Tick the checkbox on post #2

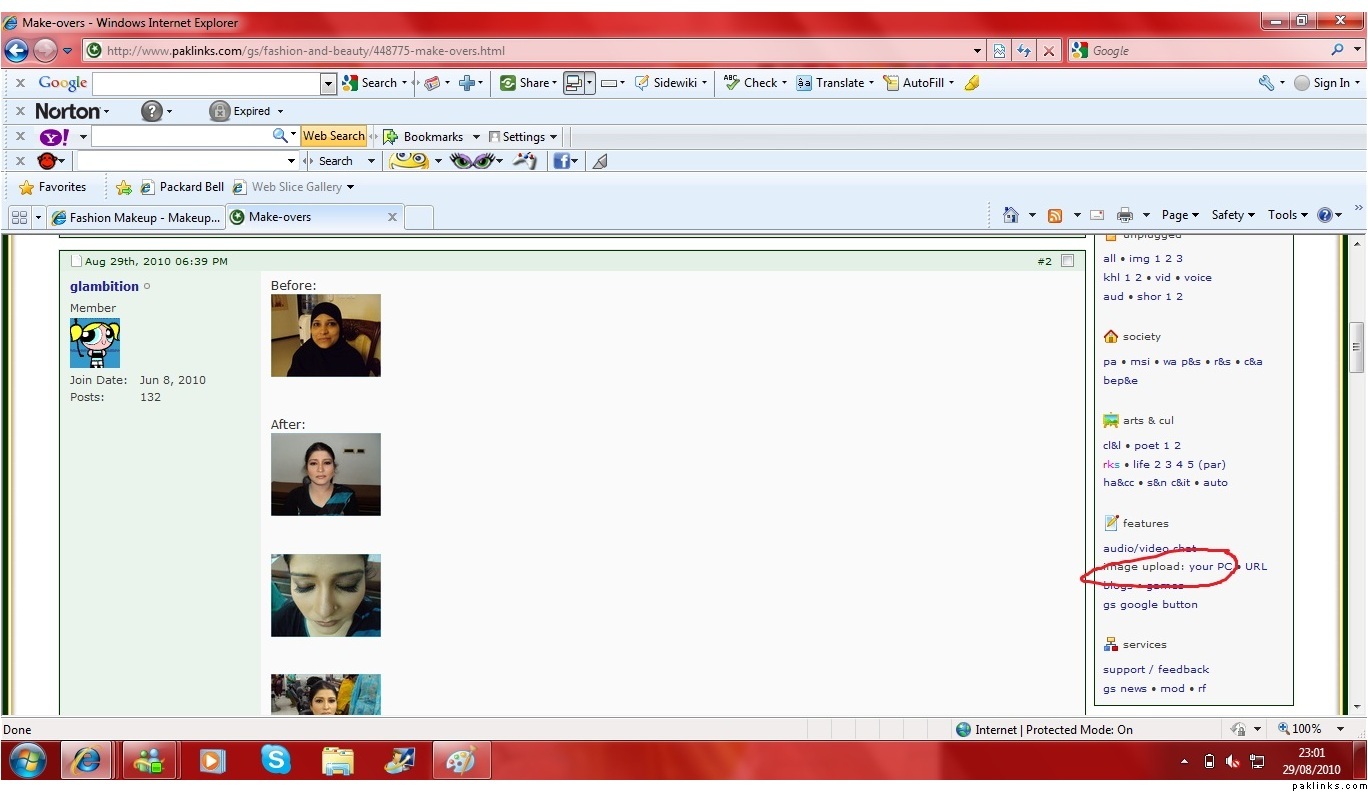(1067, 261)
